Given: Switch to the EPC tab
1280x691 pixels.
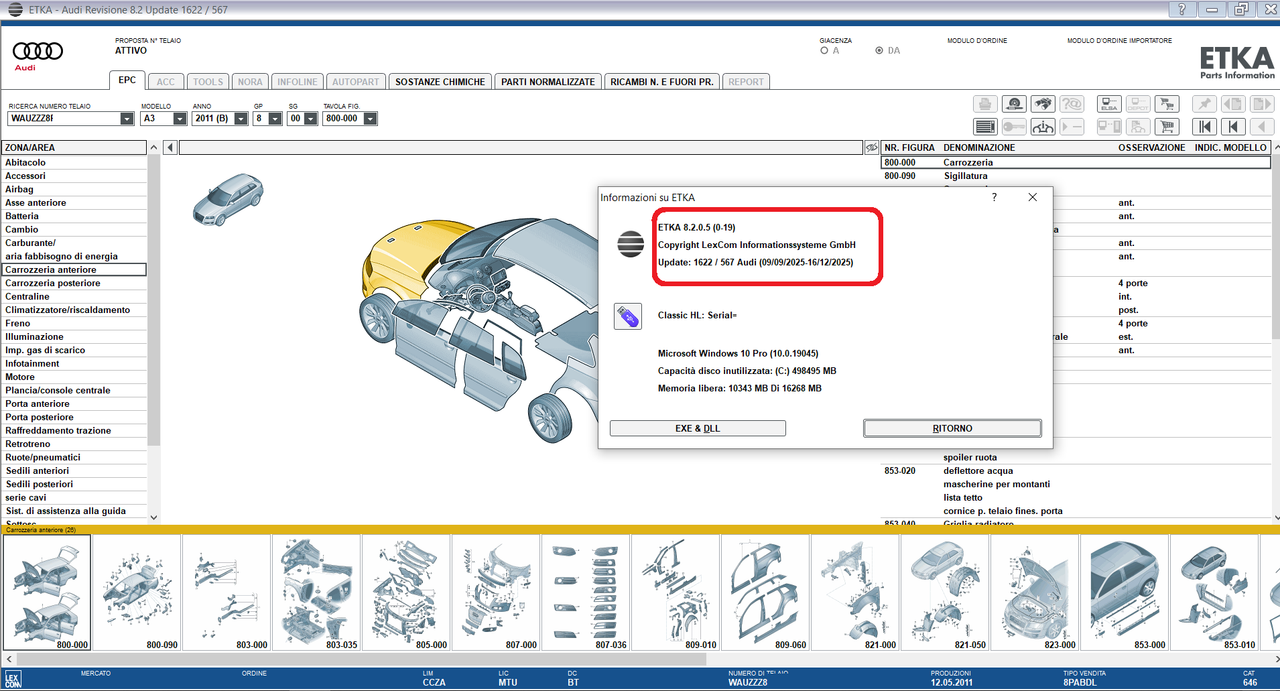Looking at the screenshot, I should click(x=127, y=81).
